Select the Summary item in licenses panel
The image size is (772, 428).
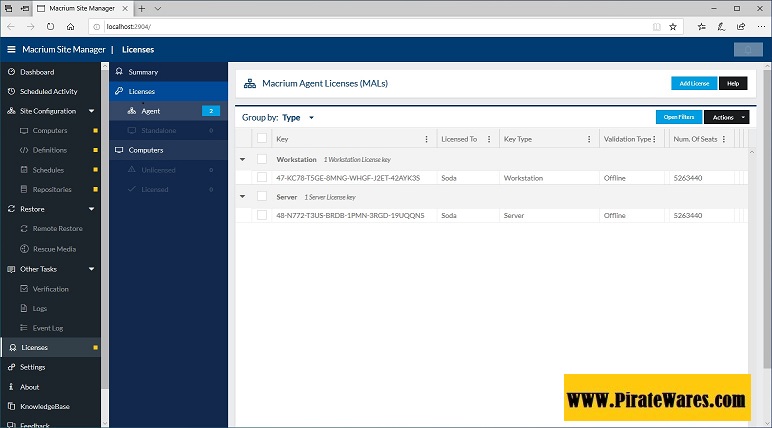[x=143, y=72]
